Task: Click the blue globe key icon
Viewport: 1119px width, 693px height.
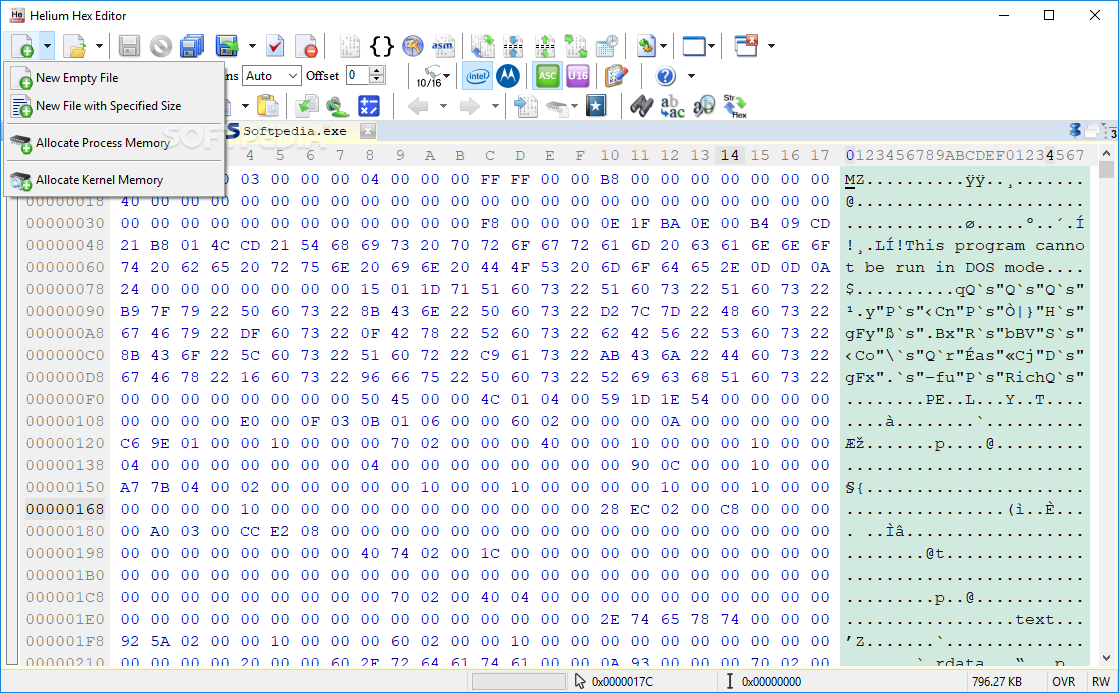Action: [x=412, y=46]
